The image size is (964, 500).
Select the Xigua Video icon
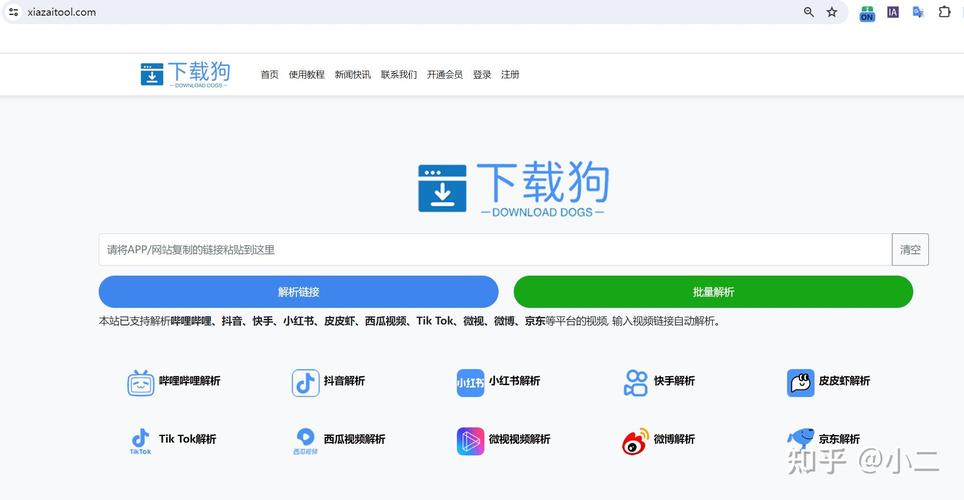pos(305,440)
